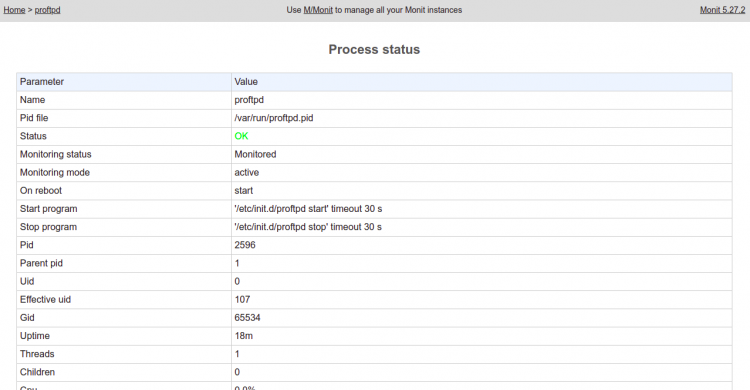
Task: Select the Pid file label
Action: tap(34, 118)
